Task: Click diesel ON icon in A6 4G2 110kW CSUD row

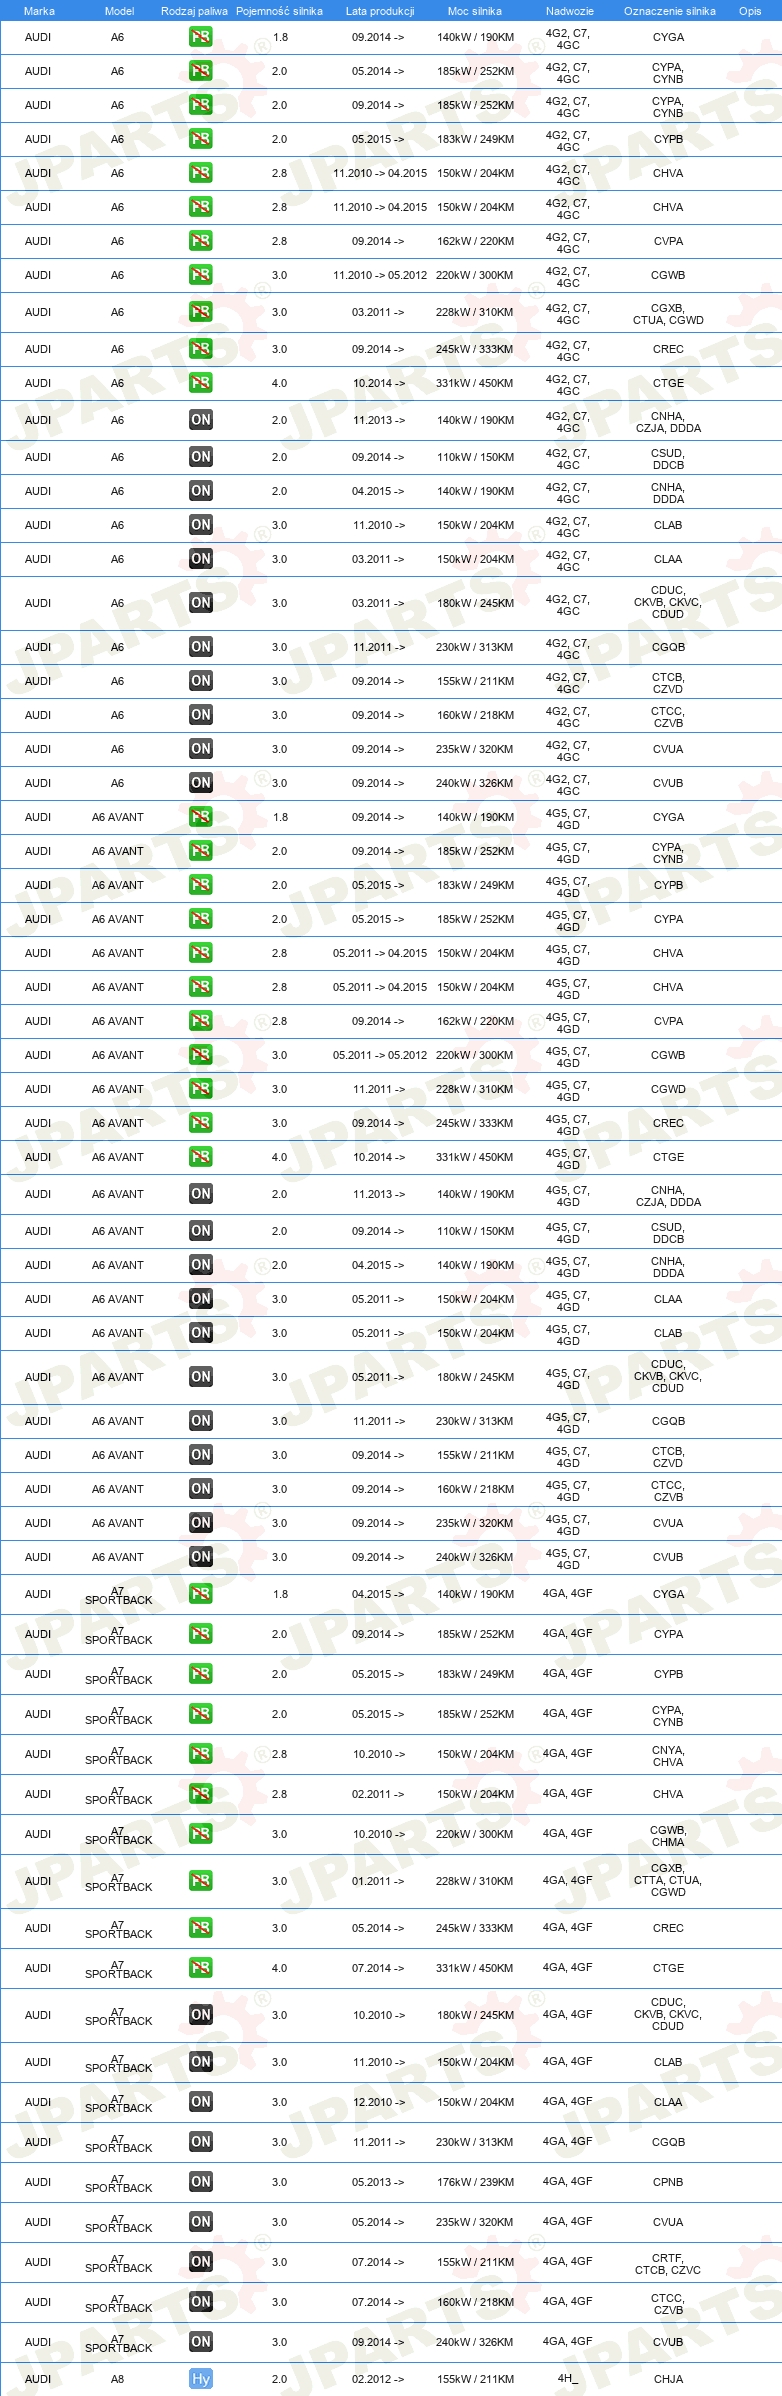Action: [x=200, y=457]
